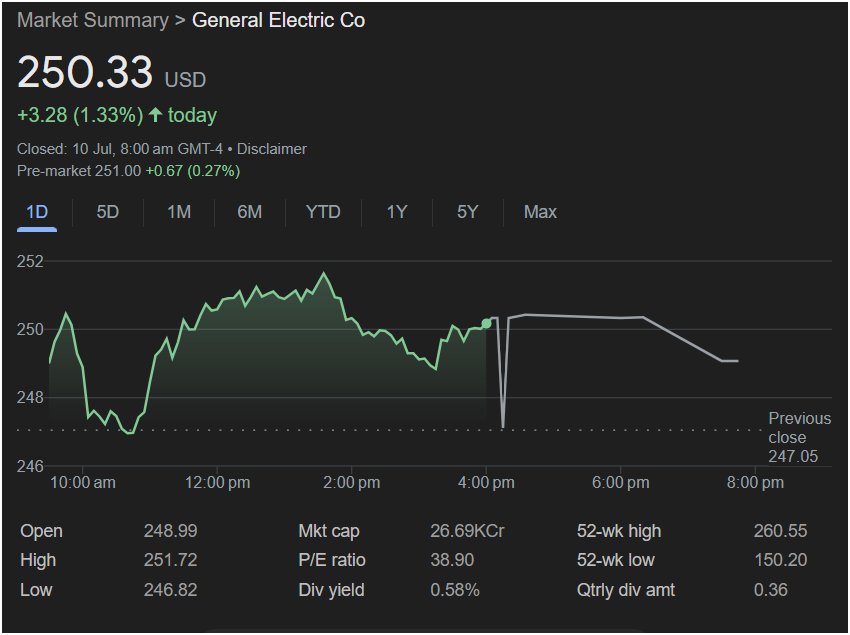Switch to the 5D chart tab

click(x=107, y=211)
